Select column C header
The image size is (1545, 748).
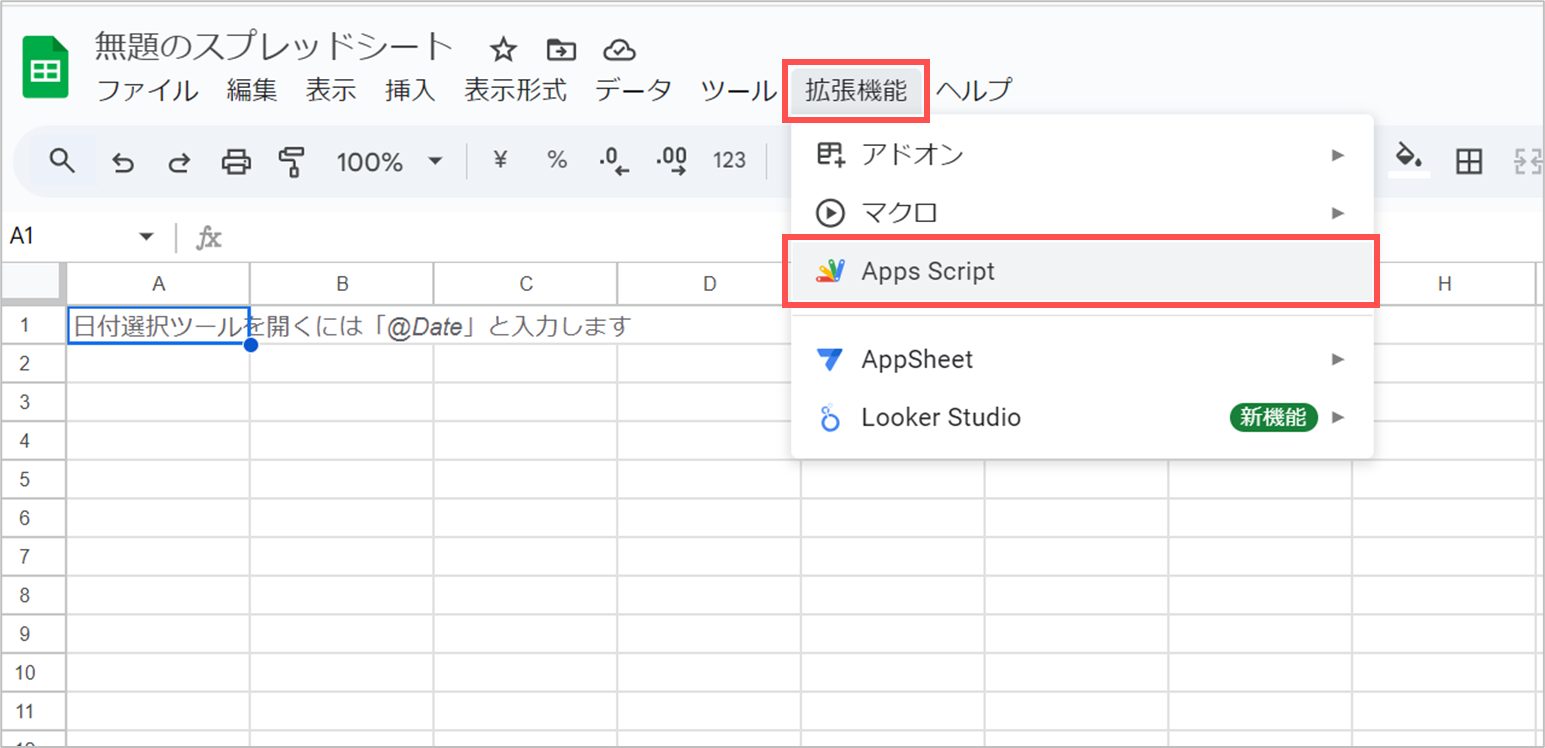[x=526, y=283]
